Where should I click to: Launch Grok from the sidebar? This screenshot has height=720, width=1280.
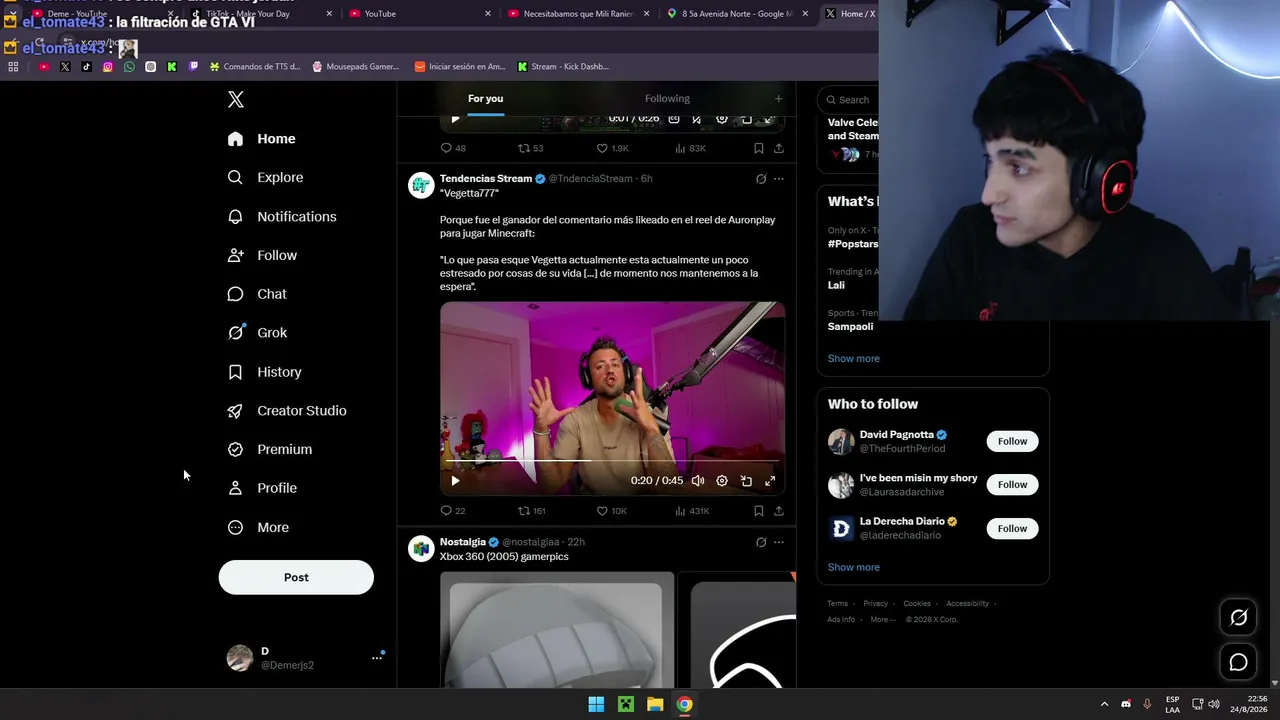point(257,333)
